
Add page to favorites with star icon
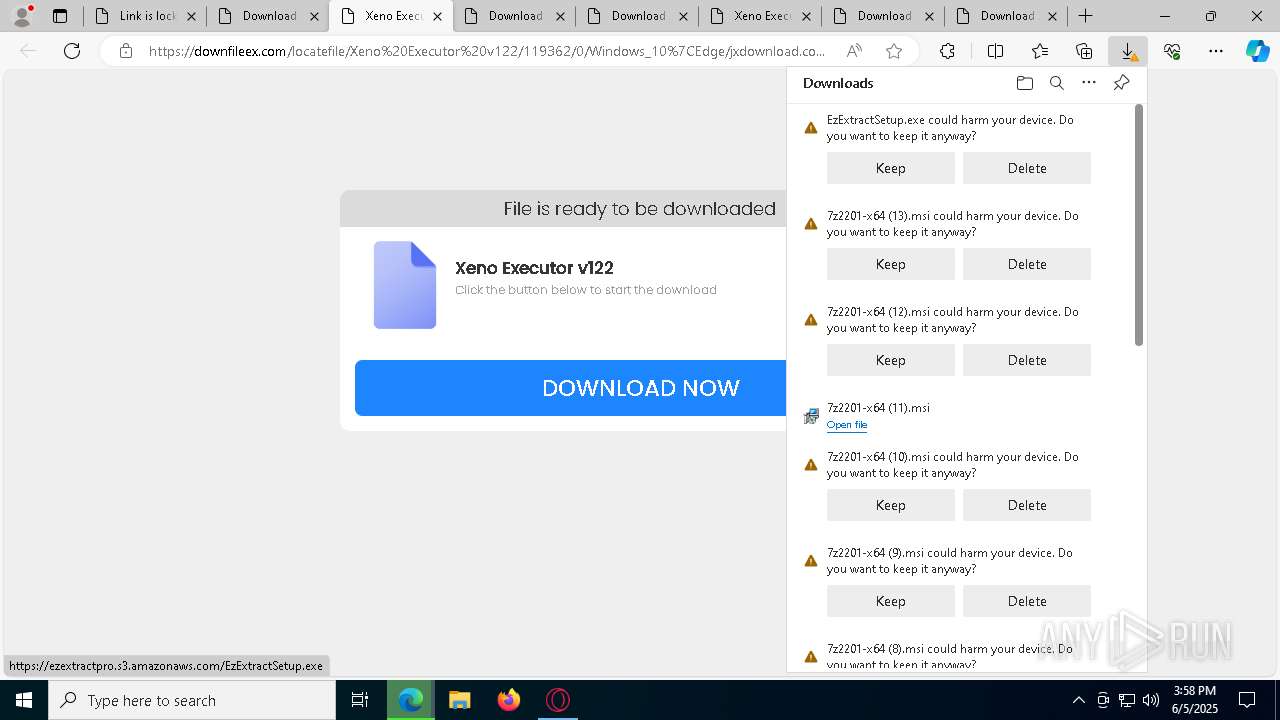pyautogui.click(x=894, y=51)
